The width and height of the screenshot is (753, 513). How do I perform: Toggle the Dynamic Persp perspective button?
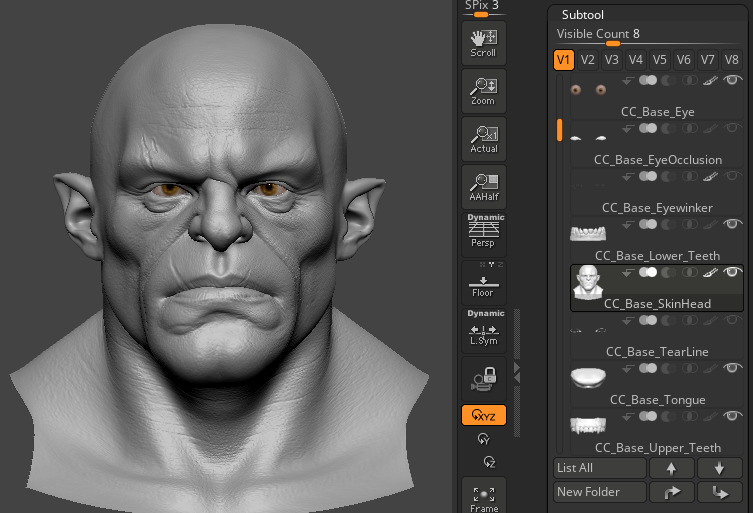click(484, 234)
